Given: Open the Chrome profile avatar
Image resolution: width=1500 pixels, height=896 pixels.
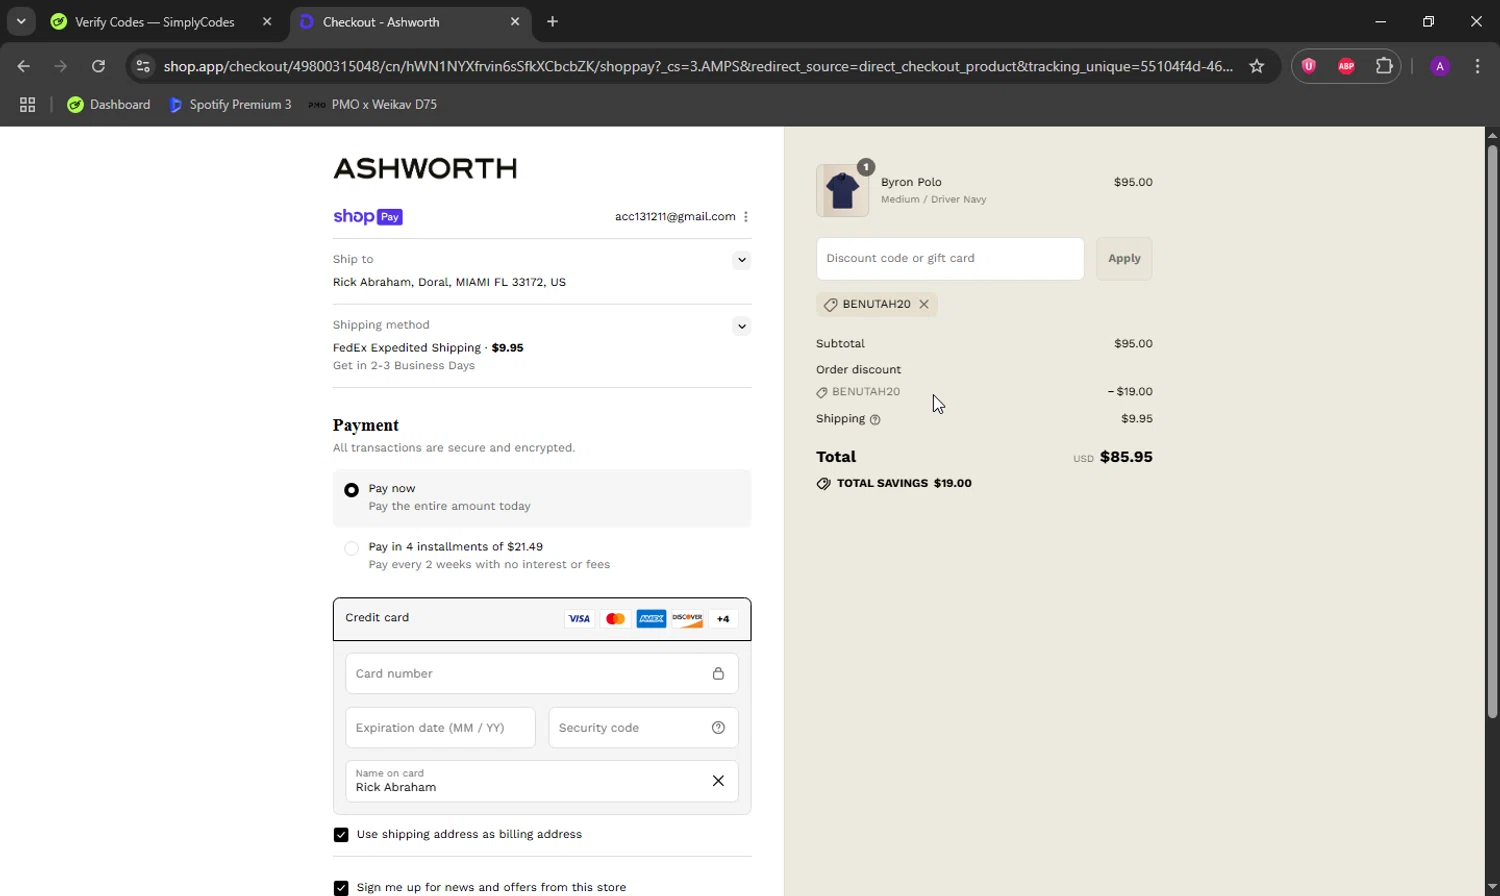Looking at the screenshot, I should tap(1440, 66).
